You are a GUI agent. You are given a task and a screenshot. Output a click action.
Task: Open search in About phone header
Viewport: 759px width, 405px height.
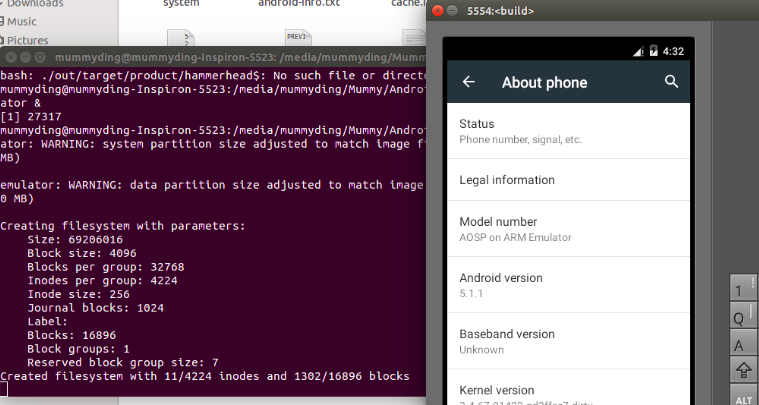point(671,81)
